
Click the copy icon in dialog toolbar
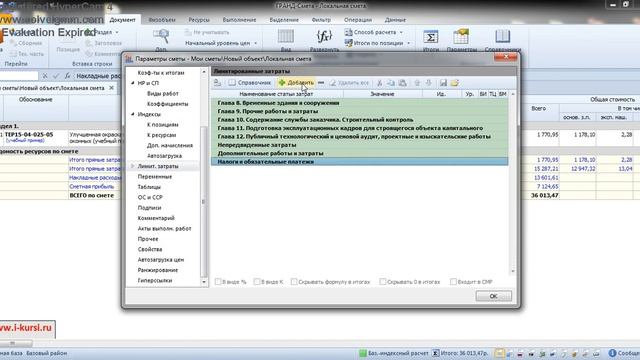click(x=391, y=83)
